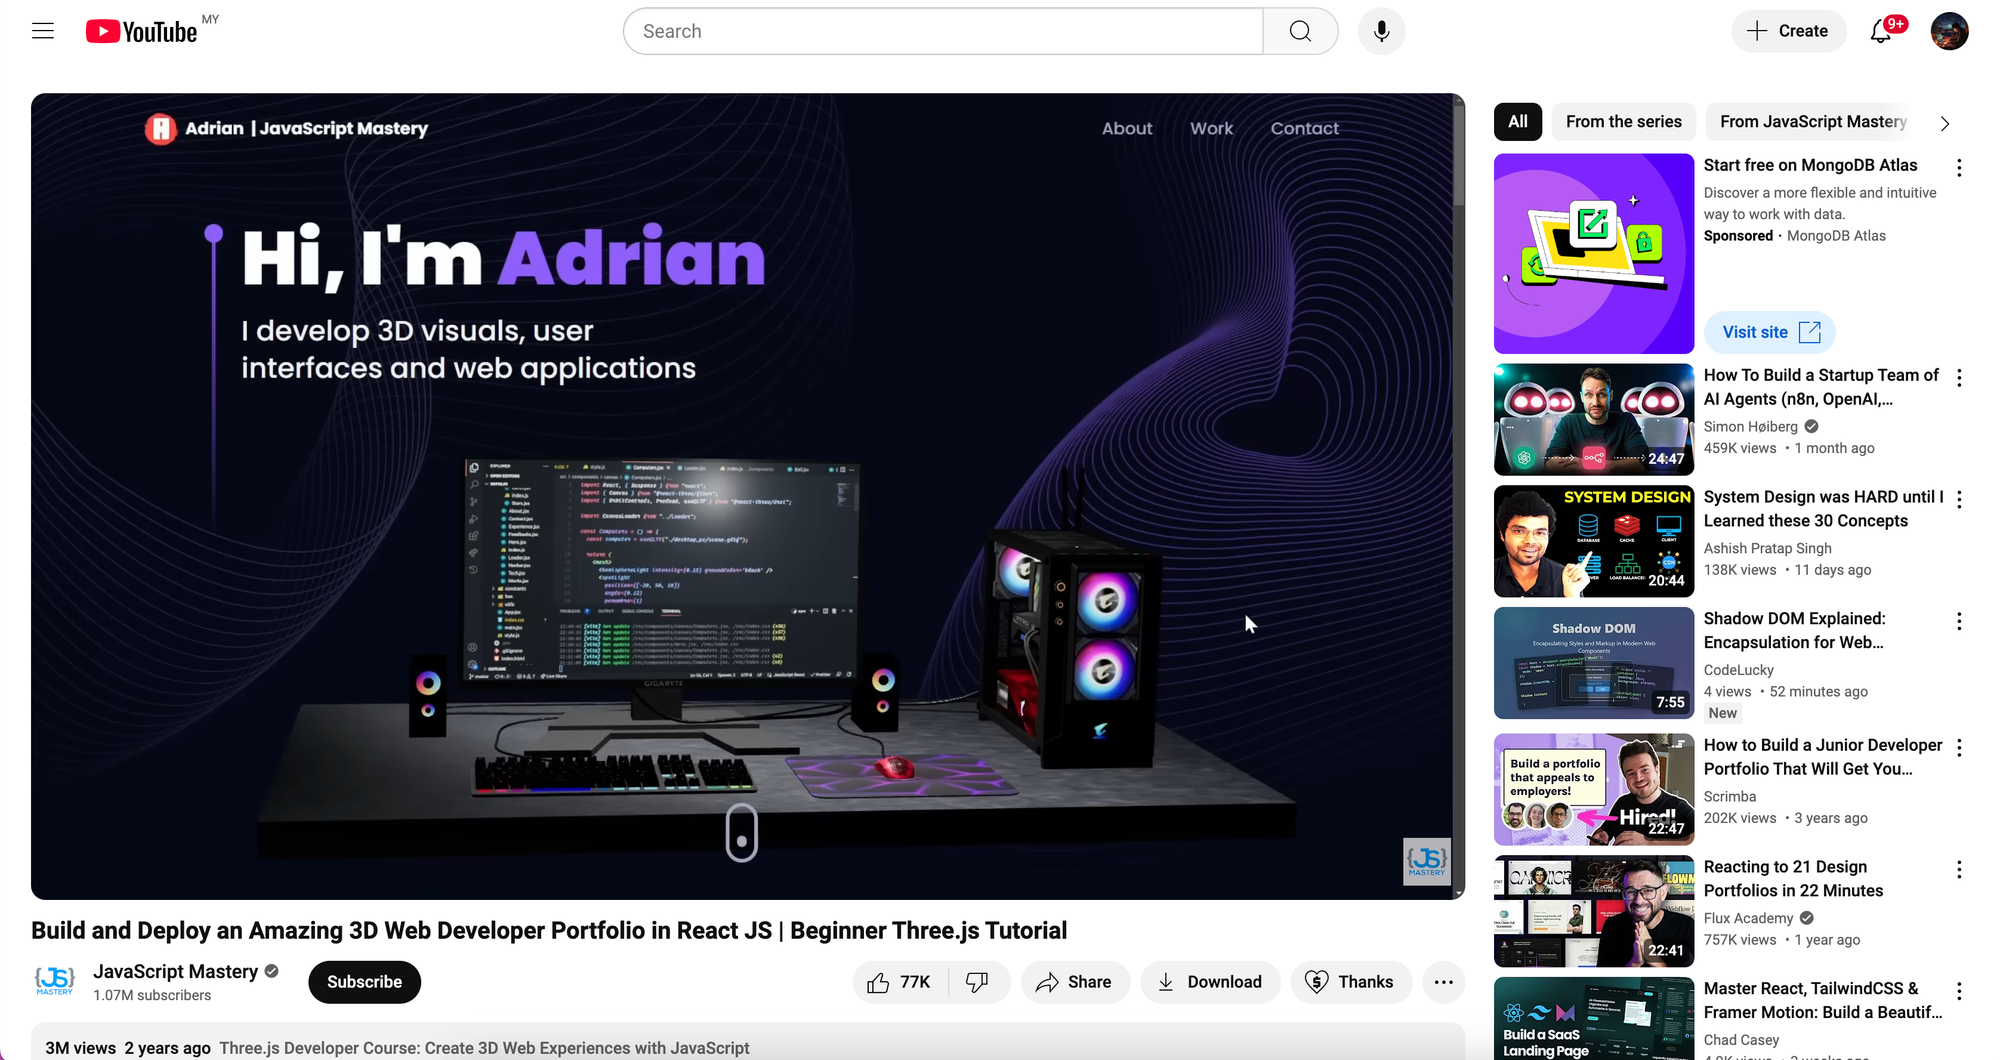Open Flux Academy thumbnail 22:41
Viewport: 2000px width, 1060px height.
(1594, 912)
